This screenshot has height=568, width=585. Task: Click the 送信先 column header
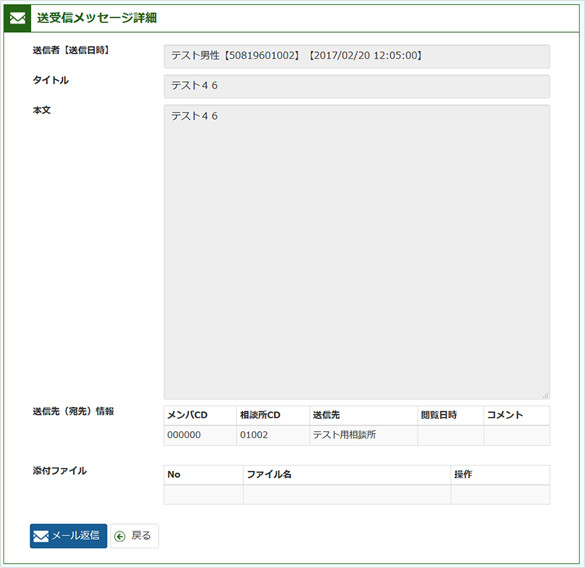(x=326, y=415)
